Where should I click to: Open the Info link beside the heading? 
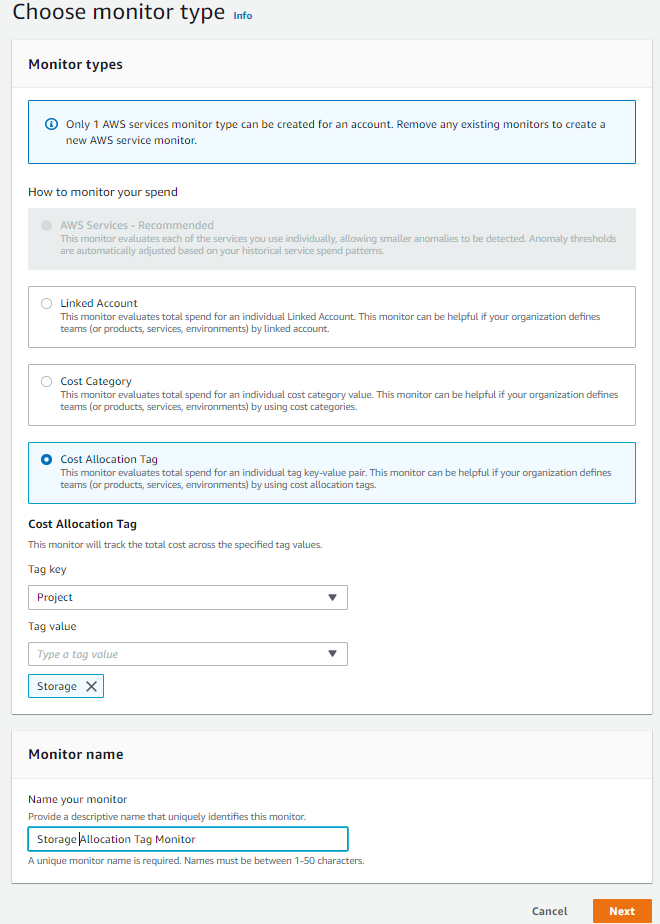click(243, 16)
